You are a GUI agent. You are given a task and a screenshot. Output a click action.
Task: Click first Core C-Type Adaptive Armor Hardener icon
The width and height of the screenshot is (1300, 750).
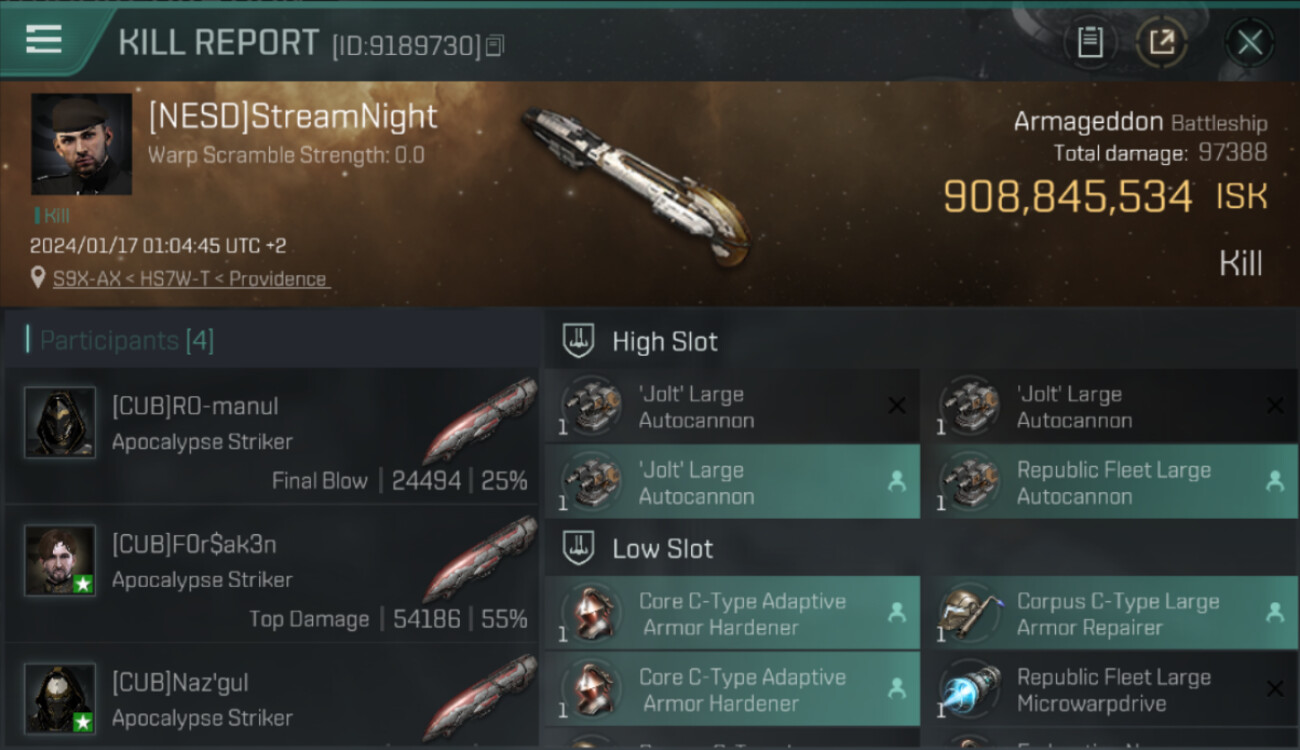[x=591, y=613]
